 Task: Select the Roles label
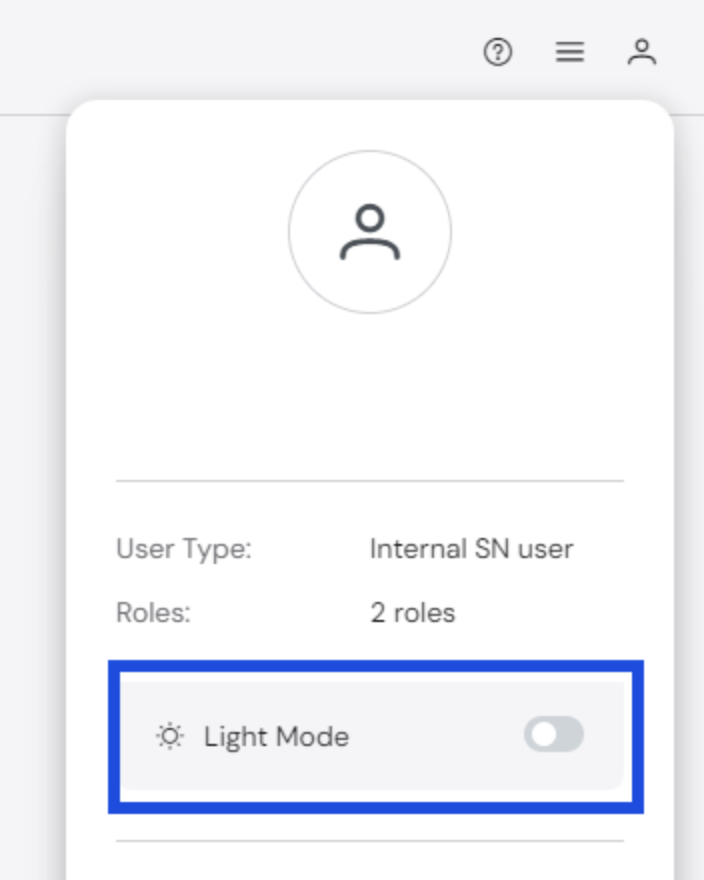tap(153, 612)
